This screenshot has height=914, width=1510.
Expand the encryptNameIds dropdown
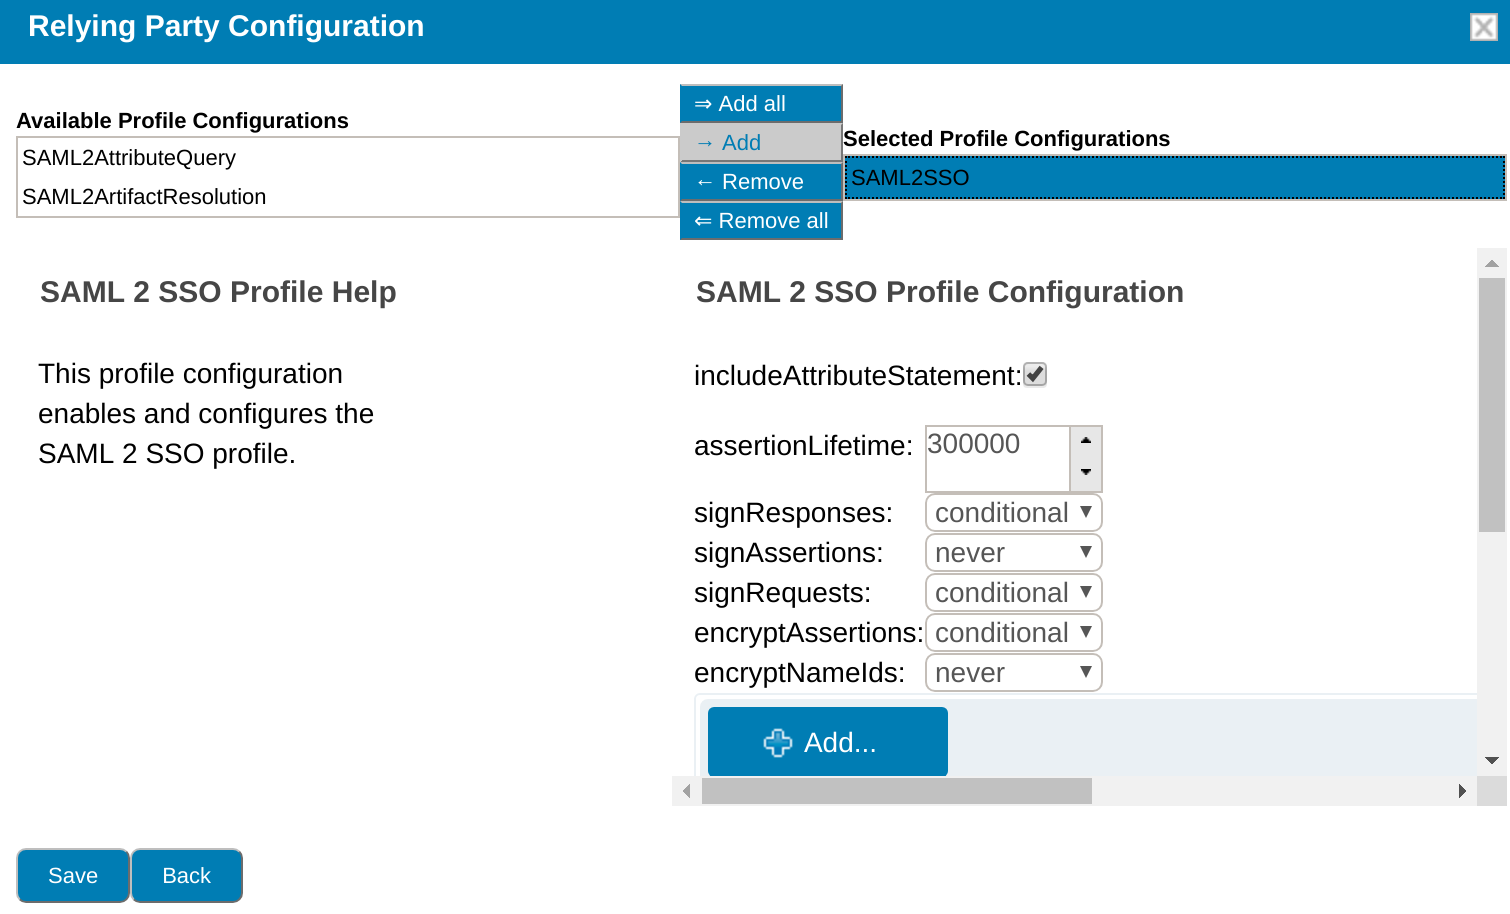(1013, 673)
